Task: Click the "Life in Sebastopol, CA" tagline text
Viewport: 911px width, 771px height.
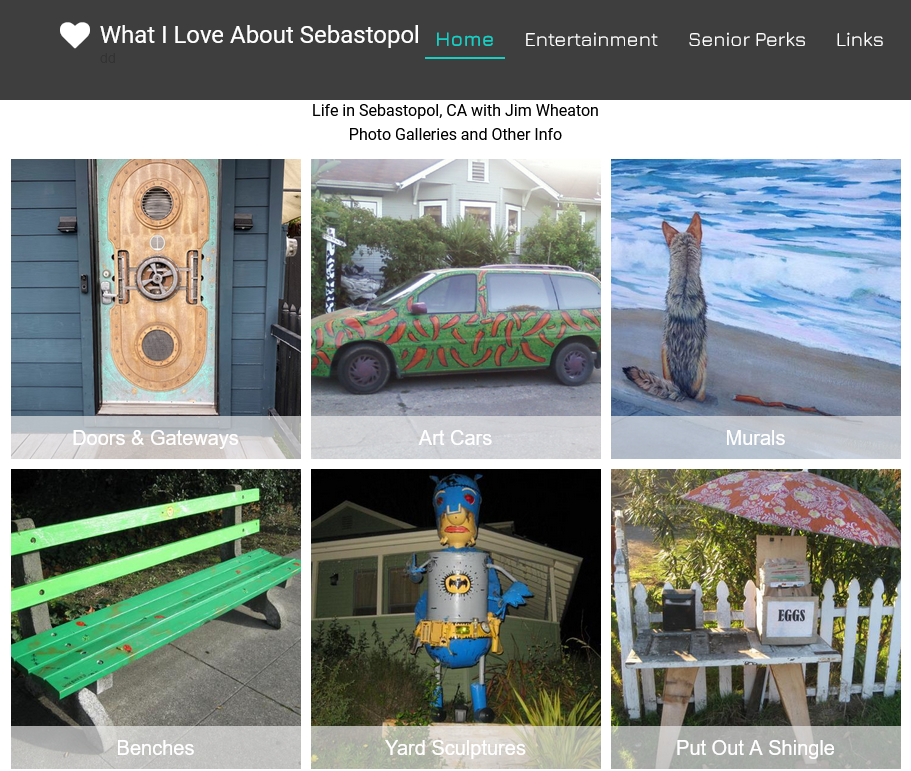Action: click(455, 110)
